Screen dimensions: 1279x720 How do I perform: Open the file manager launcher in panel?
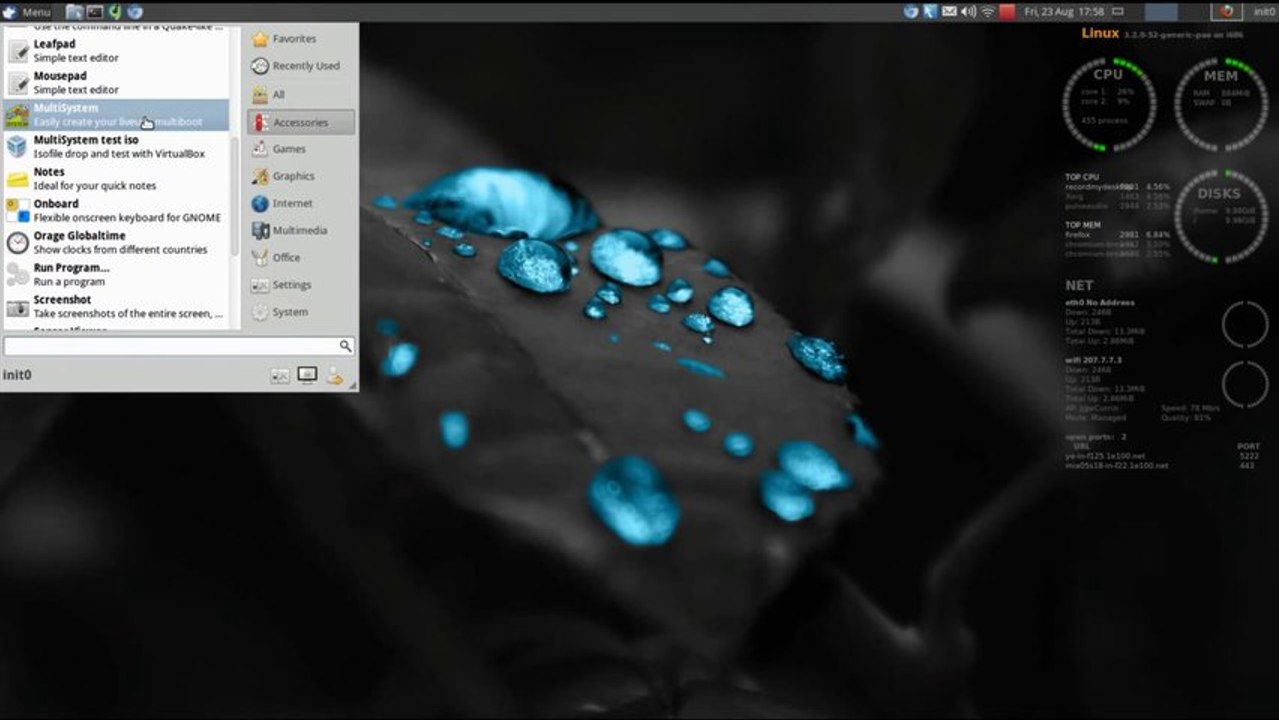[x=75, y=12]
